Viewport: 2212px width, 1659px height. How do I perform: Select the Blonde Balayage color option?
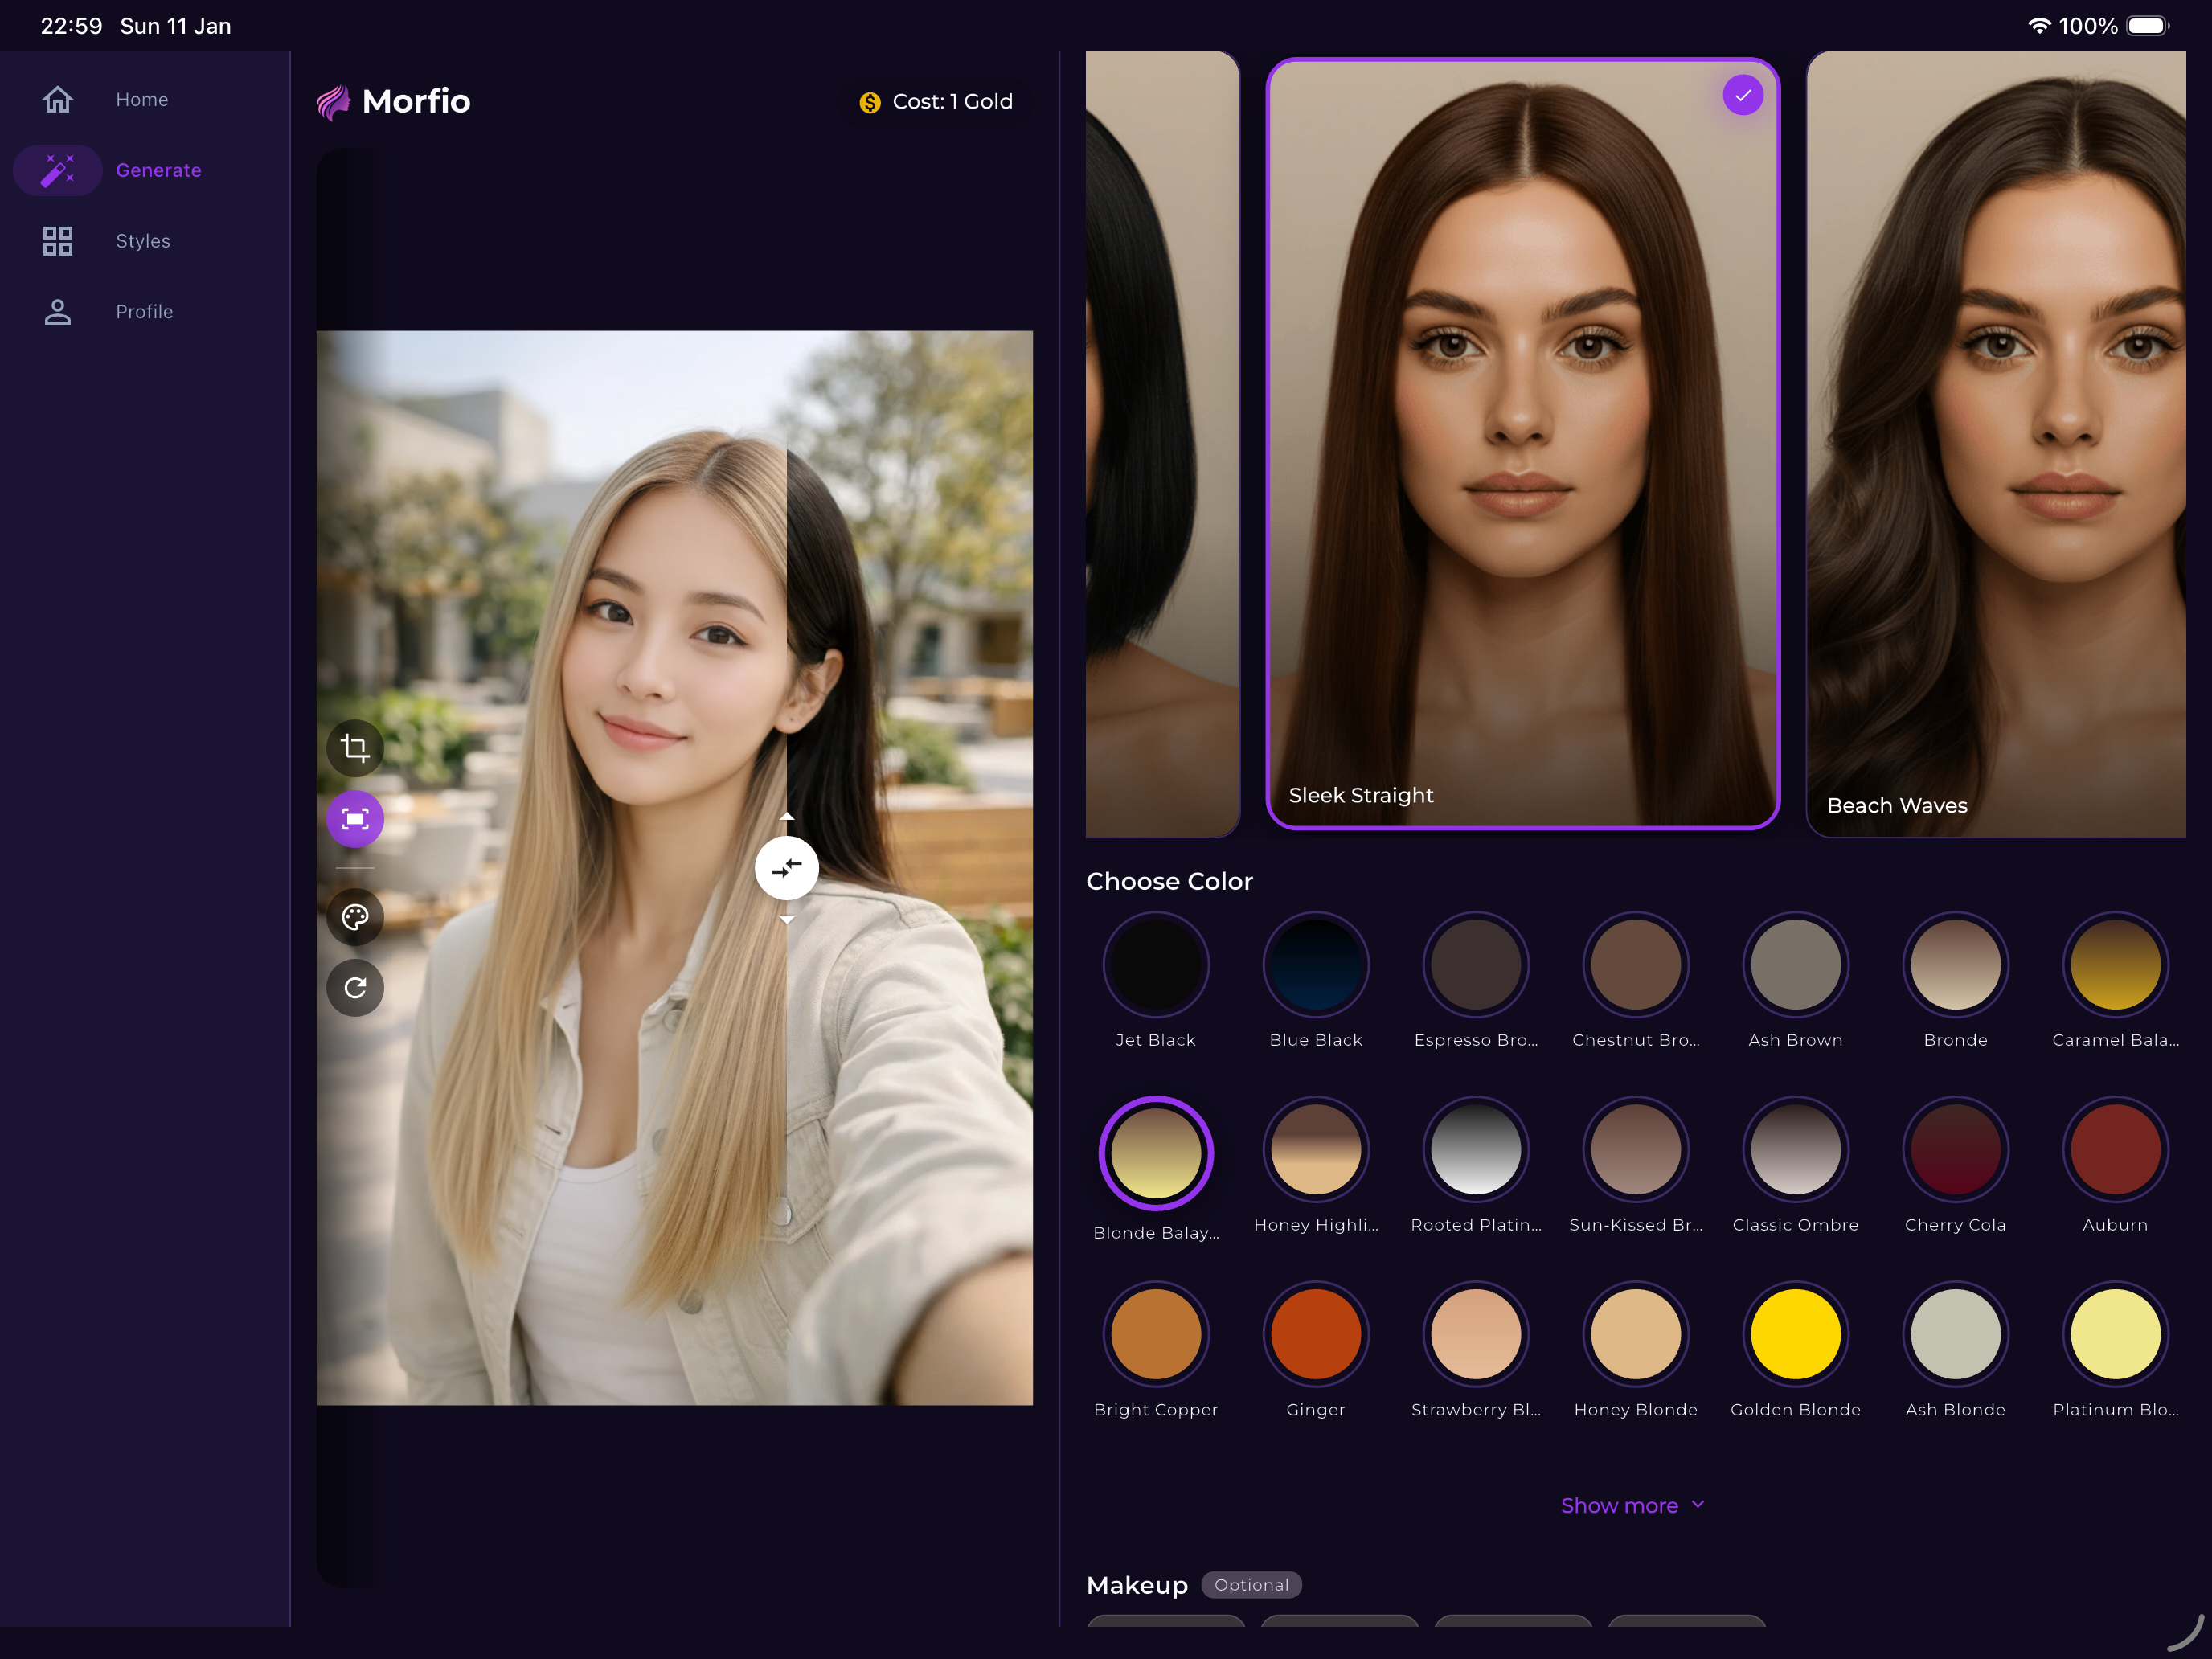click(1155, 1153)
